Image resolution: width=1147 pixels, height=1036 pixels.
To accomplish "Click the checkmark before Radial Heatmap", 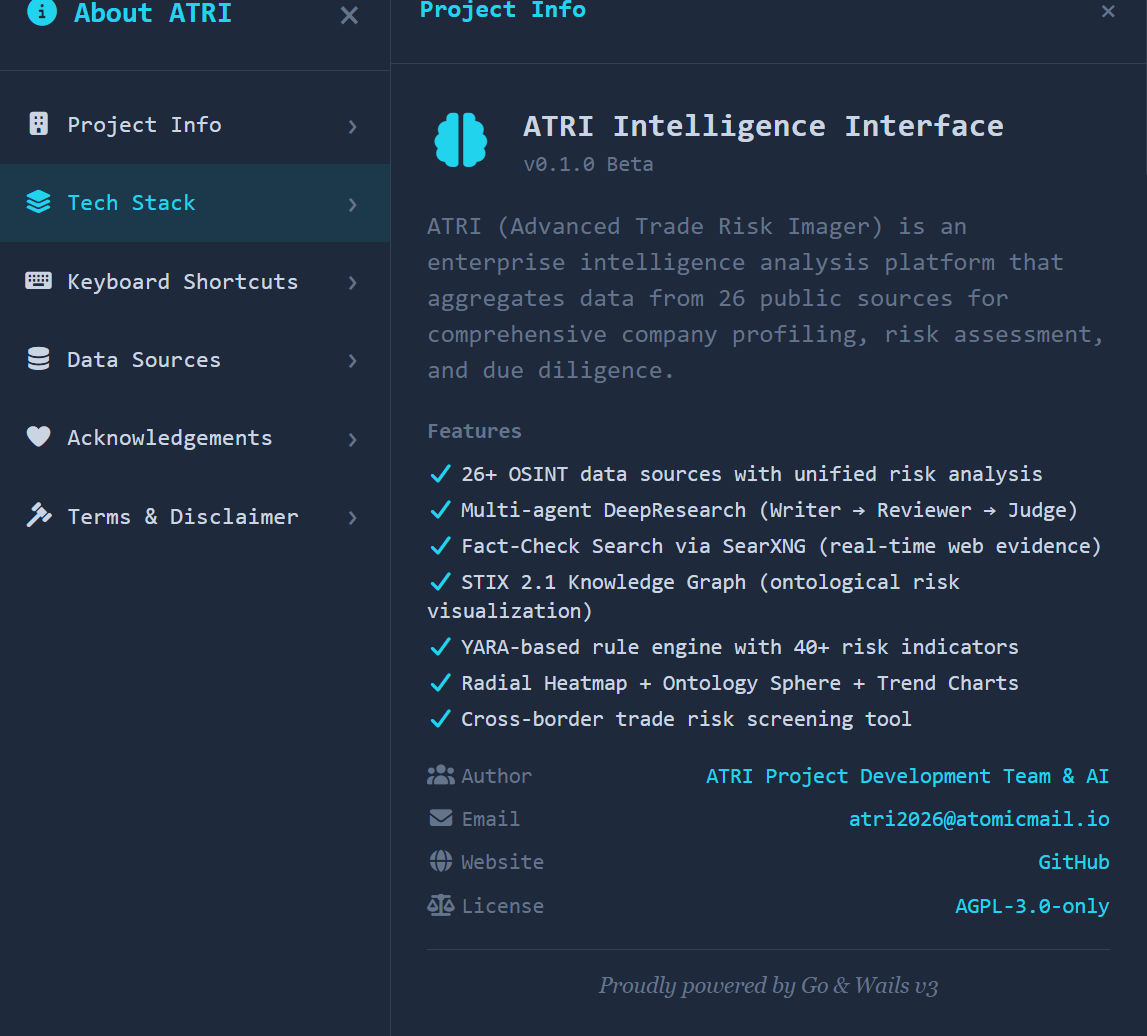I will [440, 683].
